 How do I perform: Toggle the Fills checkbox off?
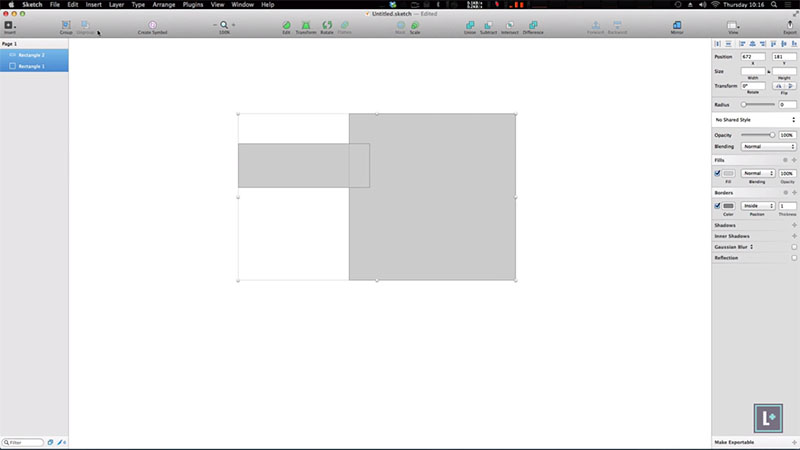(718, 173)
